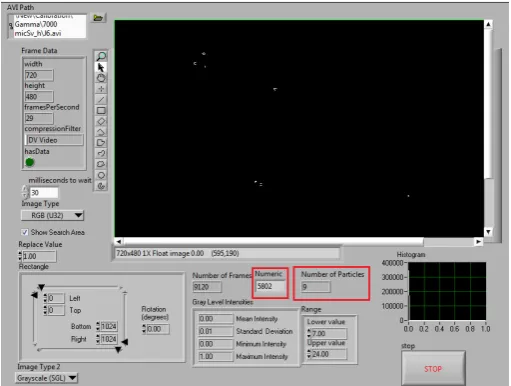Click the milliseconds to wait field
511x386 pixels.
(44, 193)
